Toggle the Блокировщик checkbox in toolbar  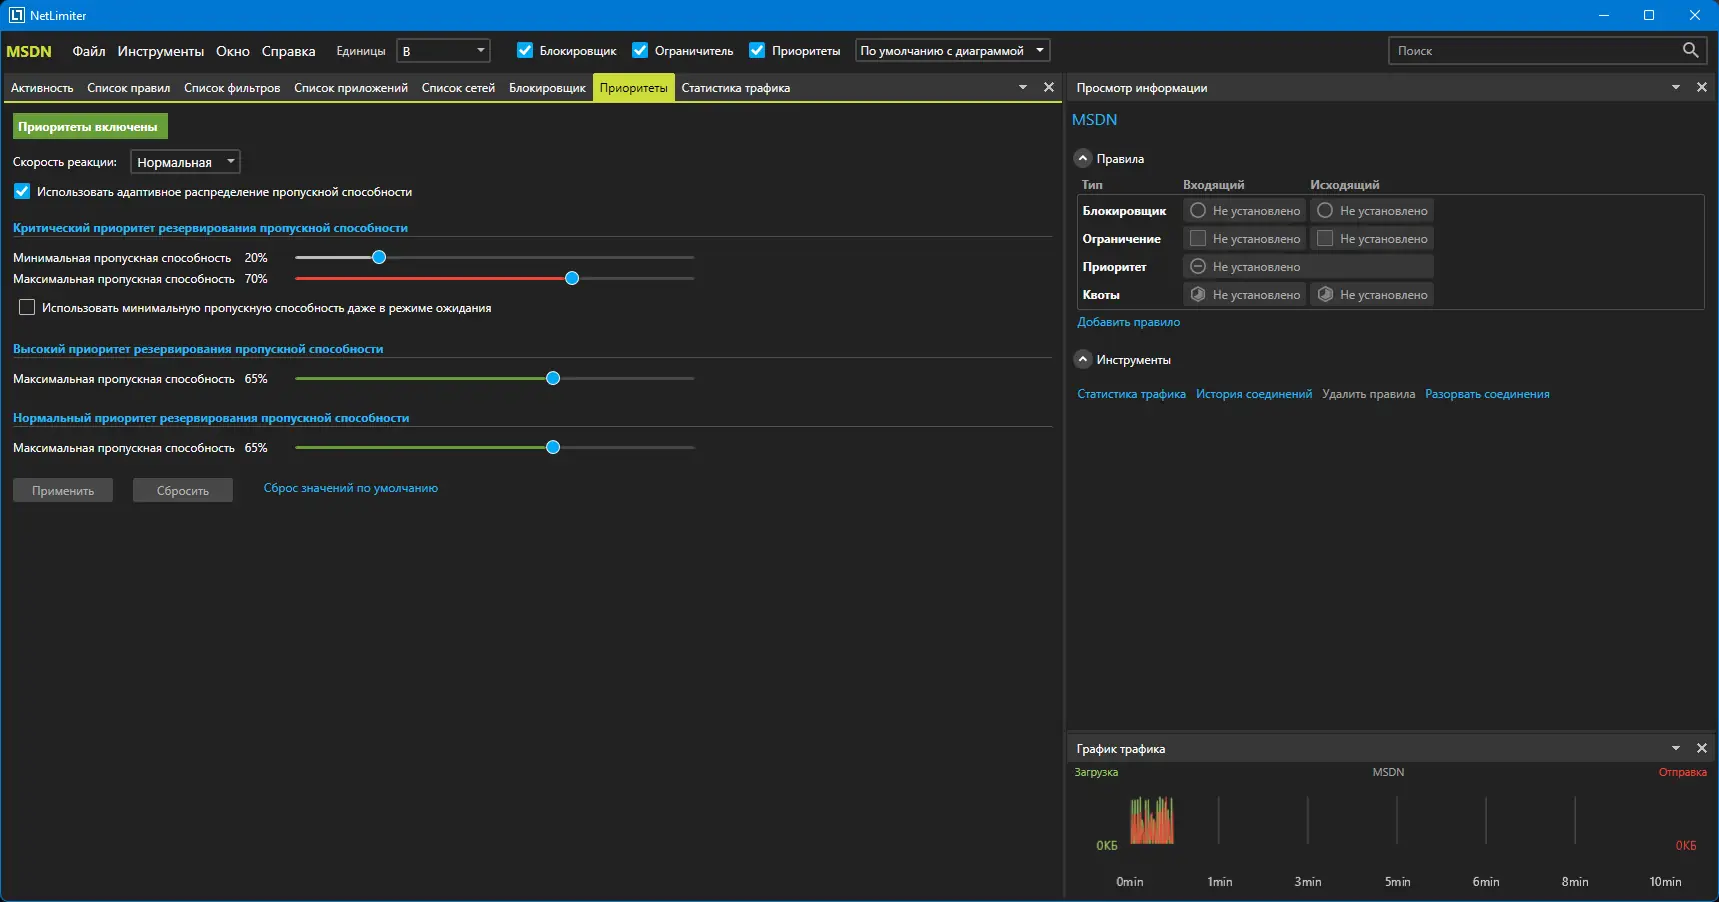coord(525,51)
